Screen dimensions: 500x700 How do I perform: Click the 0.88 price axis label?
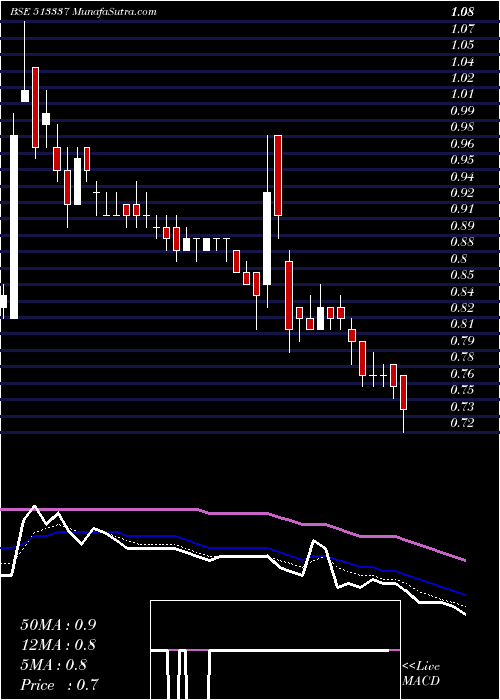[462, 242]
